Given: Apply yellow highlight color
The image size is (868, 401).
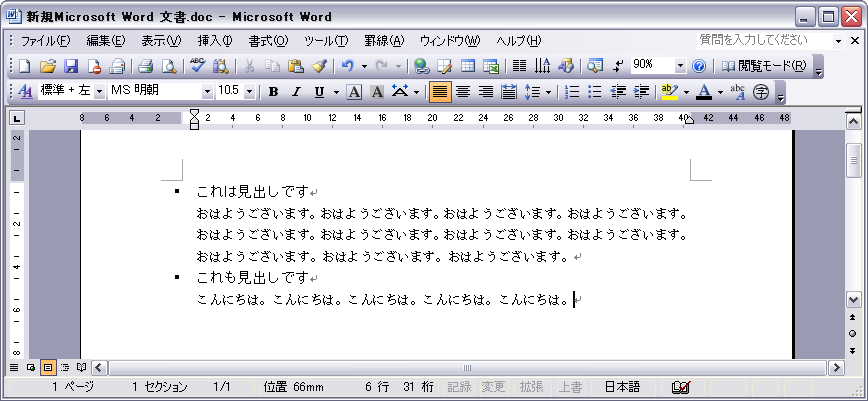Looking at the screenshot, I should pos(670,92).
